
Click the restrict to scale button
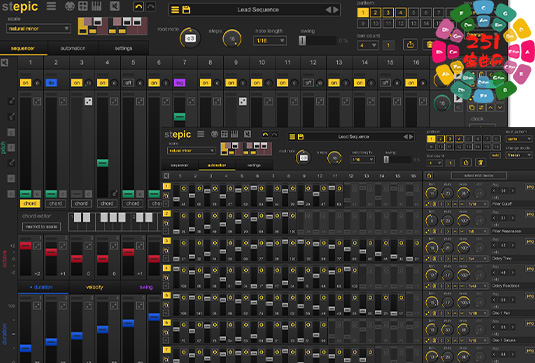coord(42,227)
